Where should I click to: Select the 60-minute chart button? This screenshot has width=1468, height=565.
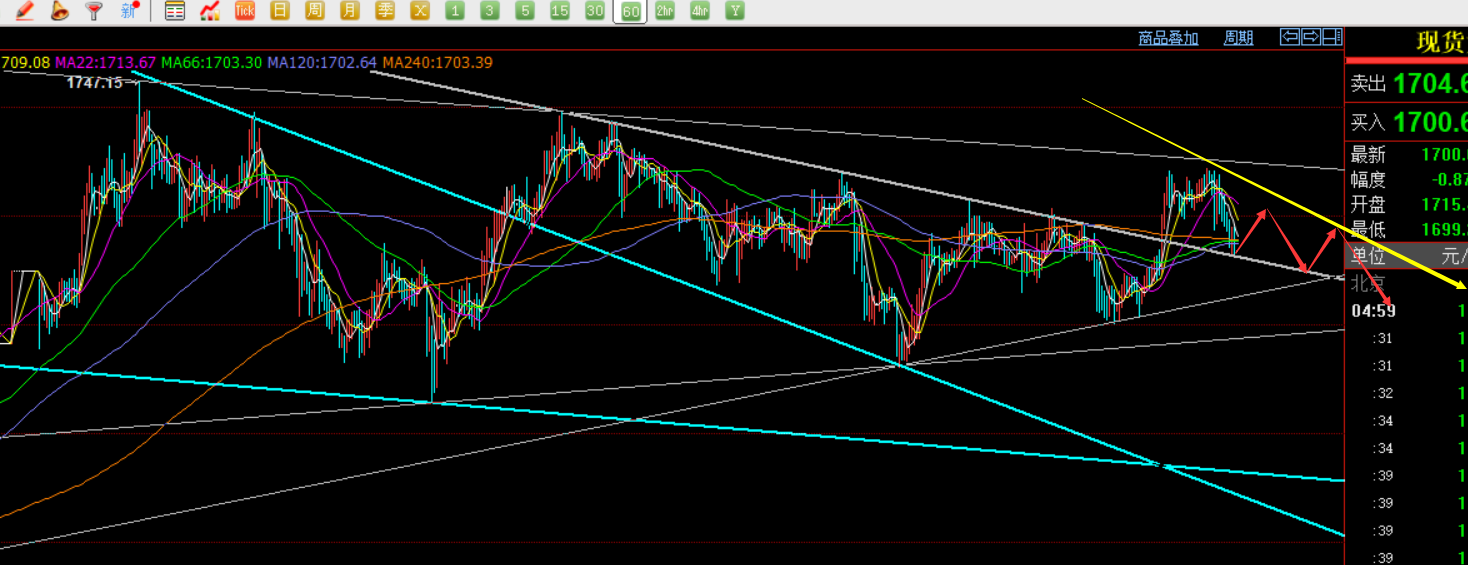(630, 11)
